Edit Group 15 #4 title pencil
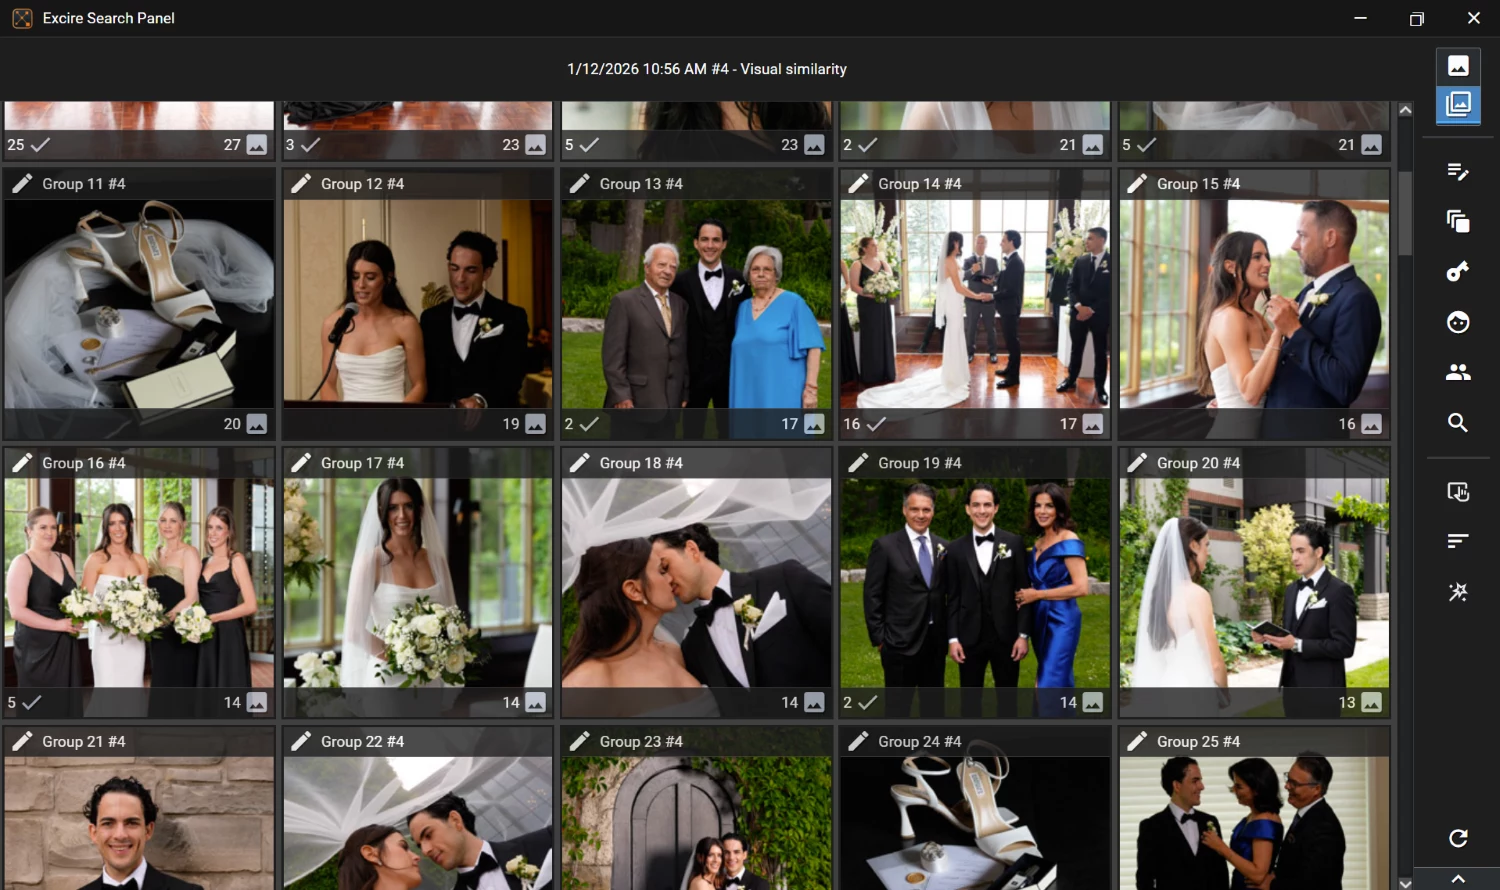 1137,184
